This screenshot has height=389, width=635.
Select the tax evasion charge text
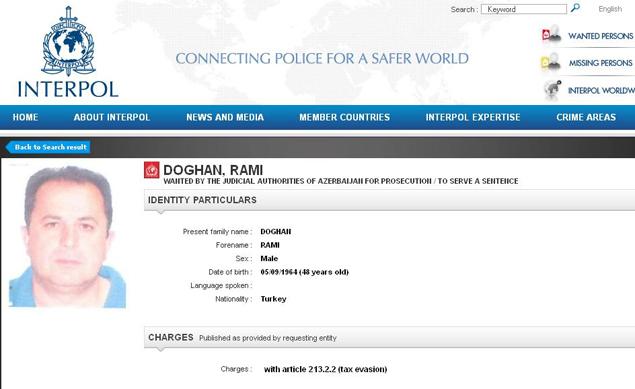point(325,369)
